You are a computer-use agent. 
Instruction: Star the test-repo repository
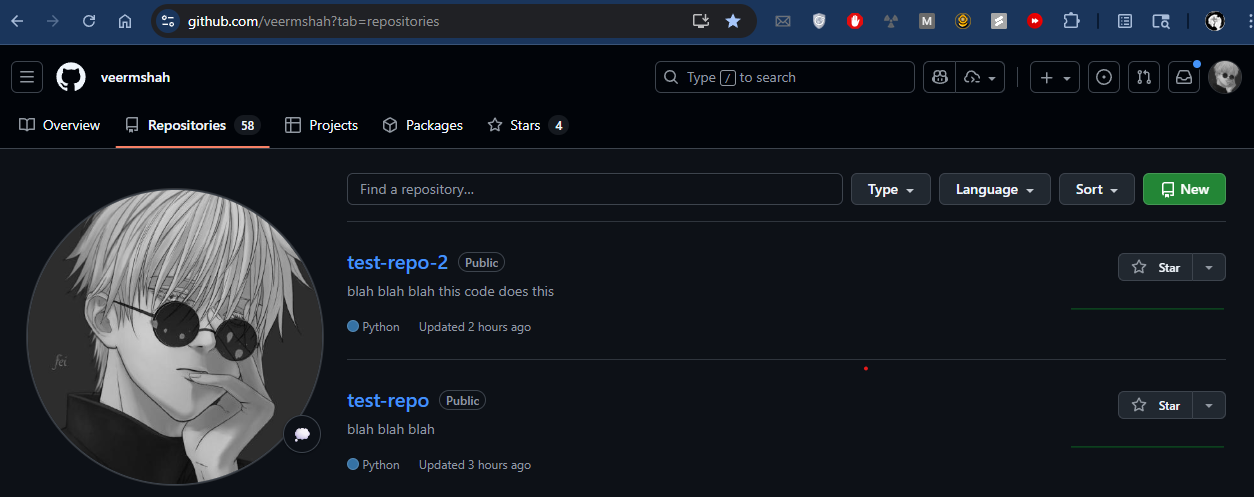pos(1155,405)
